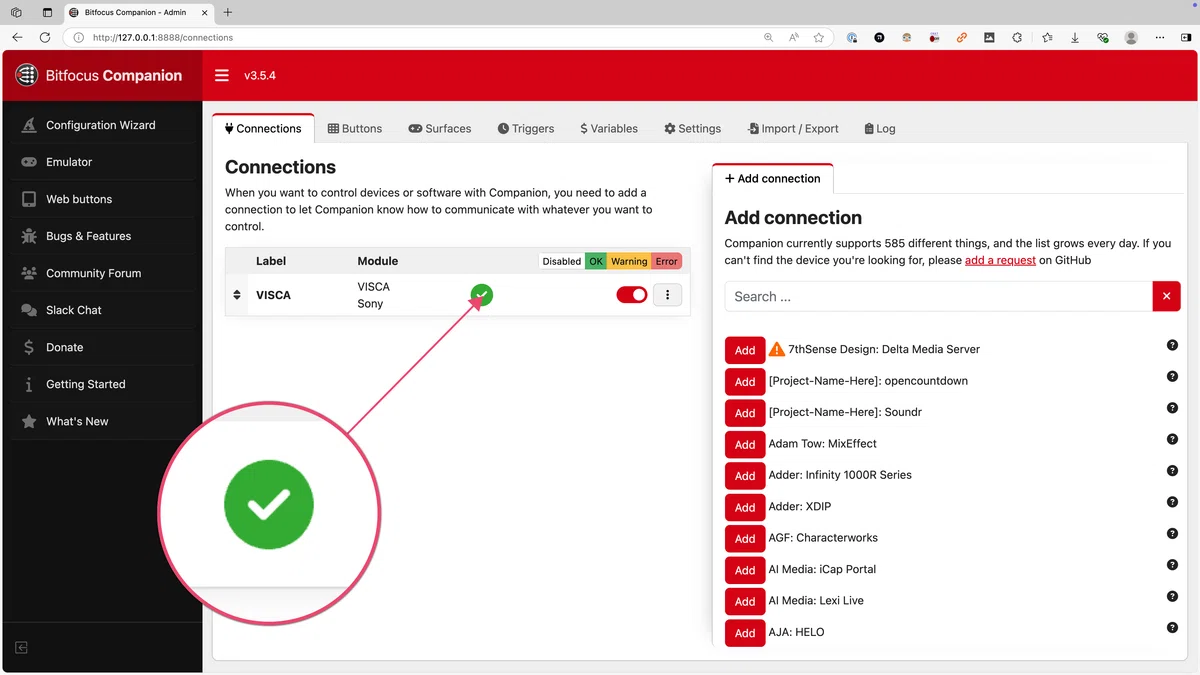Open help for [Project-Name-Here]: Soundr

[x=1172, y=408]
